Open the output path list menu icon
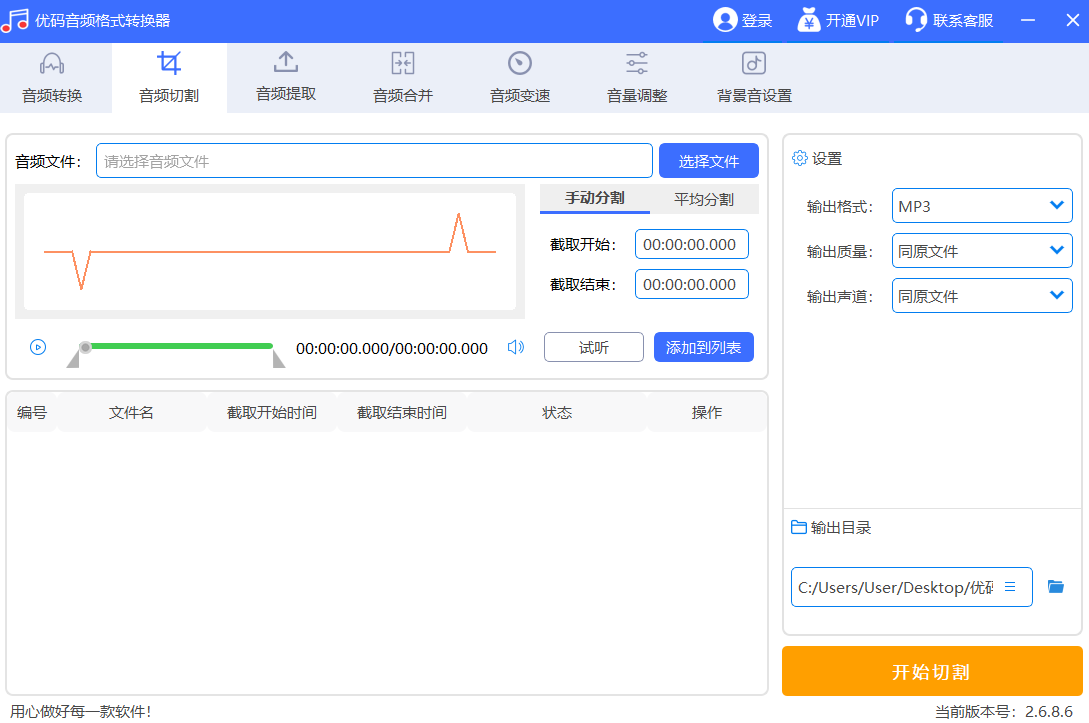1089x723 pixels. (x=1010, y=587)
